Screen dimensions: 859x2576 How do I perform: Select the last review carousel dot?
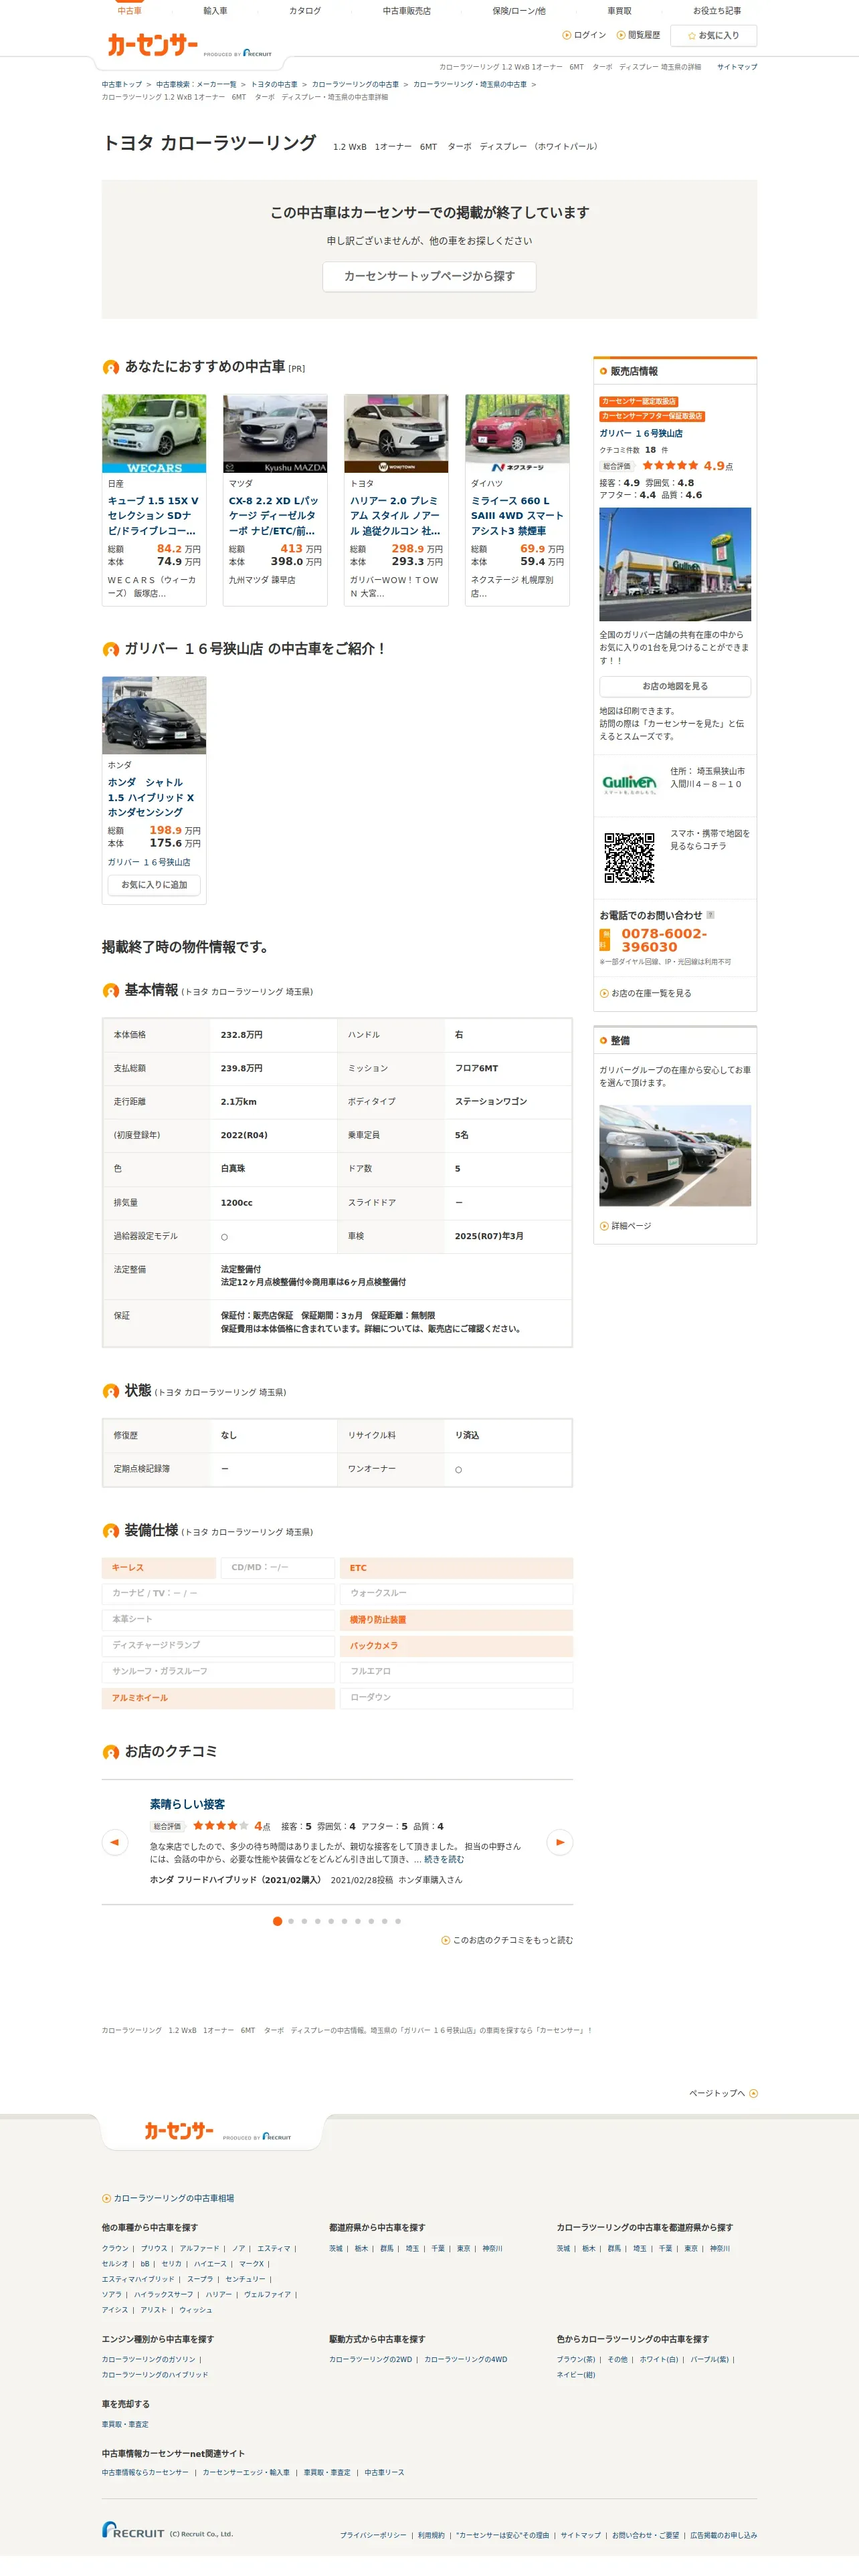(398, 1921)
